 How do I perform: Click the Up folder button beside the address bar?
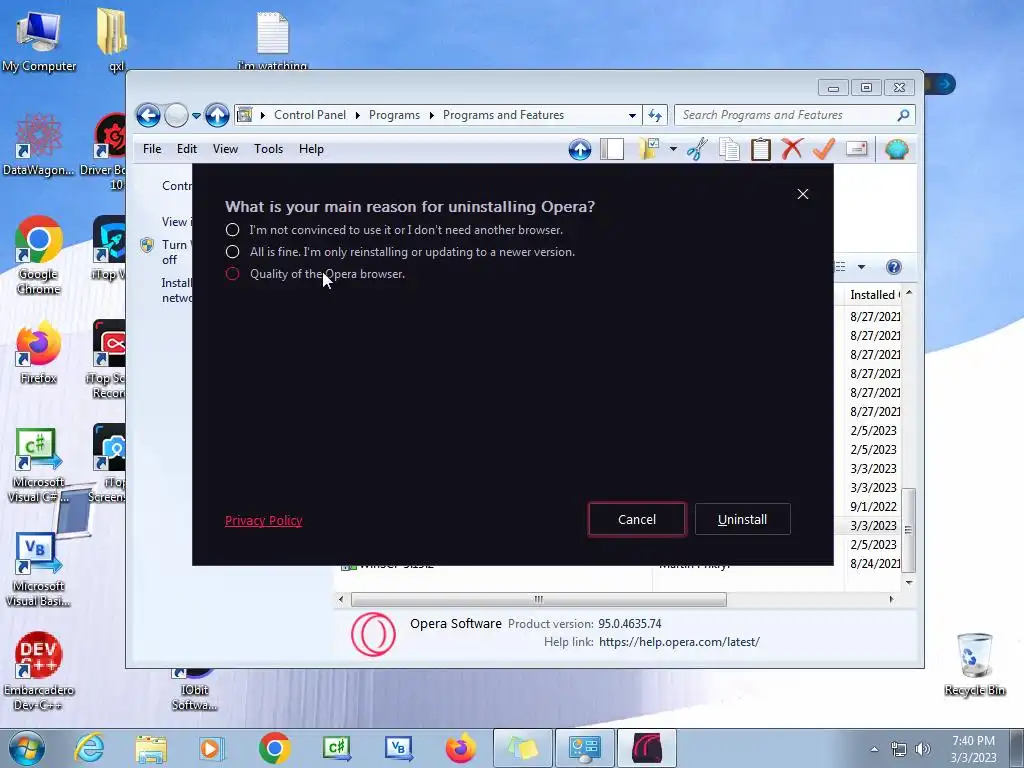[217, 116]
